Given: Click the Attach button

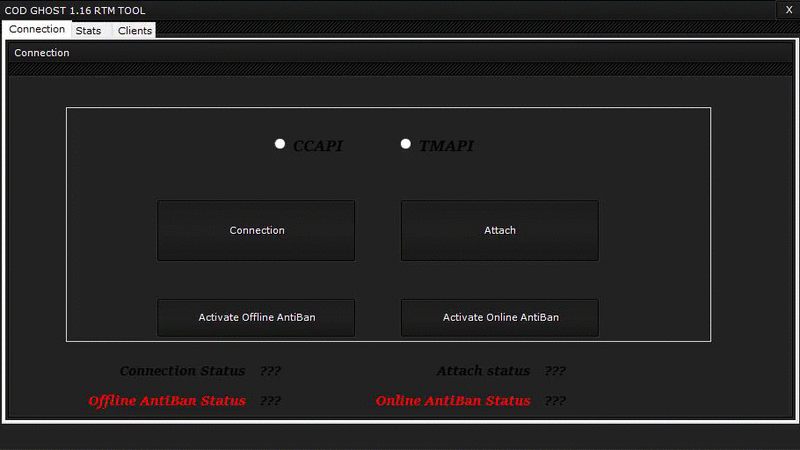Looking at the screenshot, I should click(x=500, y=231).
